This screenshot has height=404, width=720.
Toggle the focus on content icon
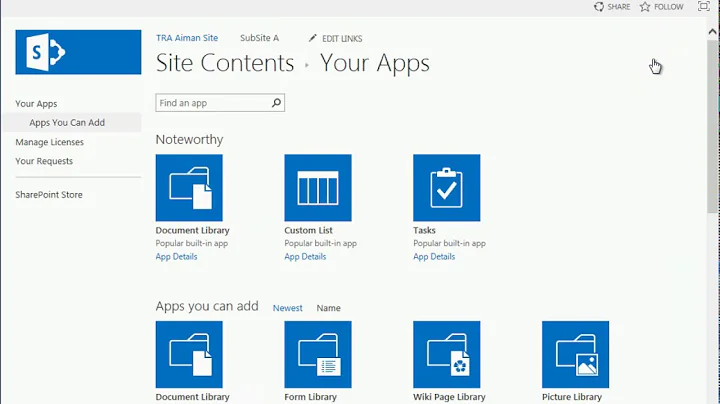point(704,7)
